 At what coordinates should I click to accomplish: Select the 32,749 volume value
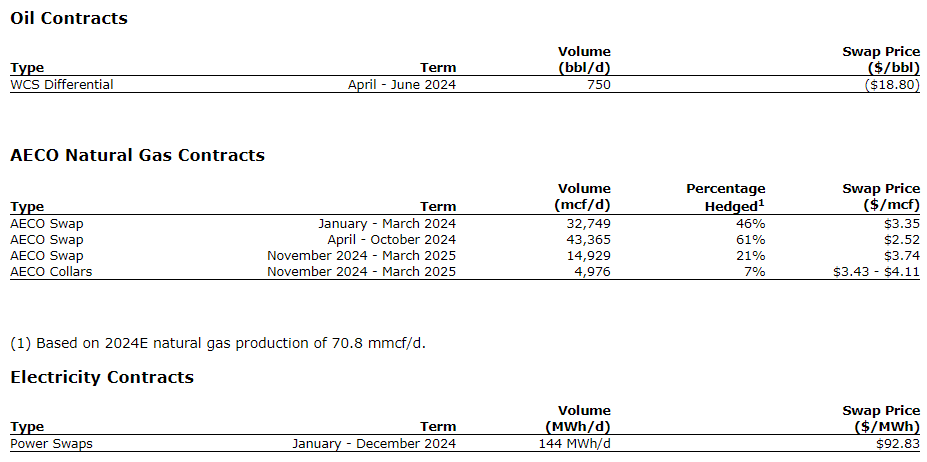click(x=588, y=224)
